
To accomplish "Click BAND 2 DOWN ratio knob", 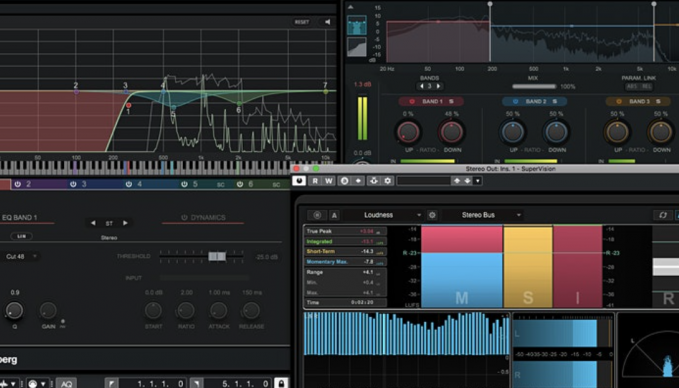I will click(x=556, y=132).
